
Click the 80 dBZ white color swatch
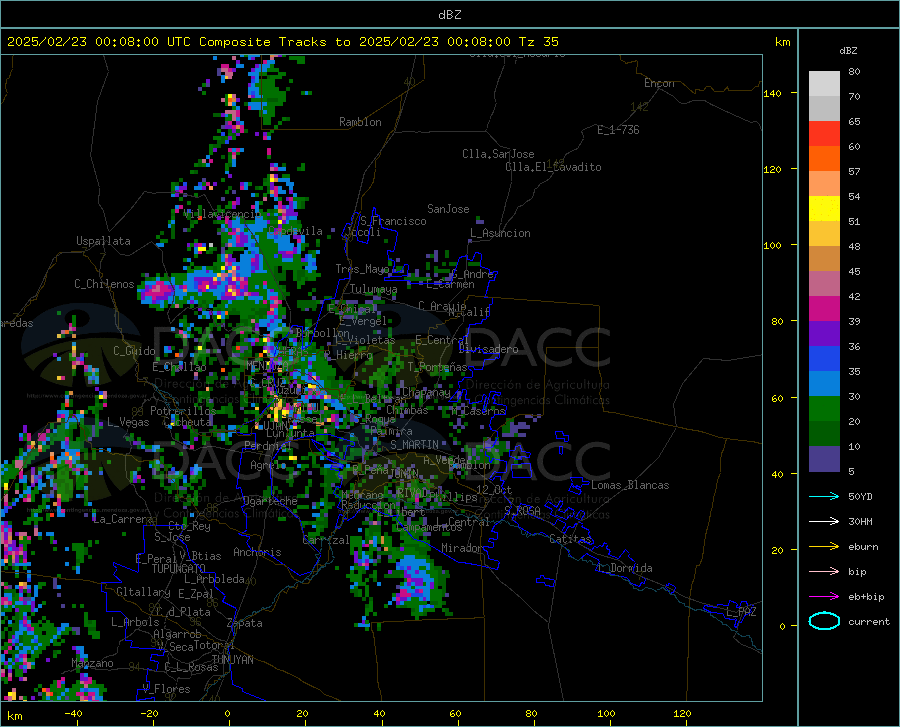pos(824,83)
